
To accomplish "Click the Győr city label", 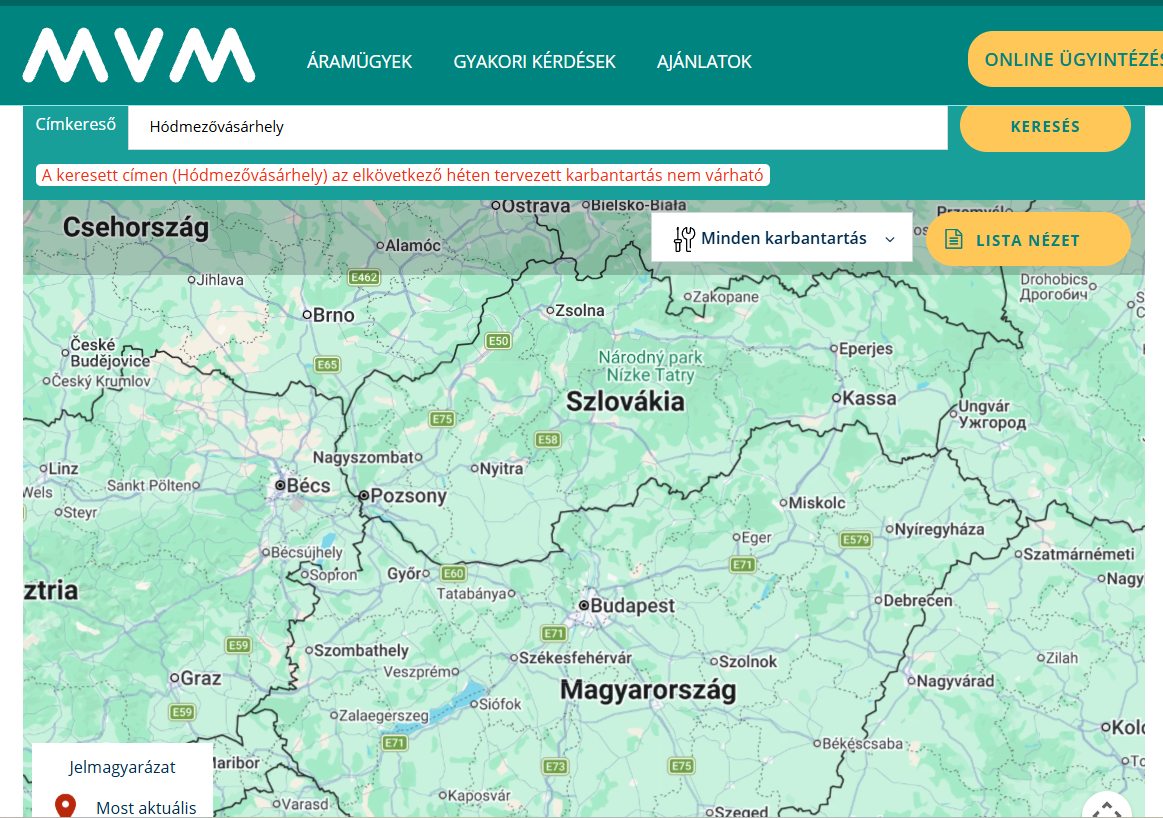I will (x=404, y=574).
